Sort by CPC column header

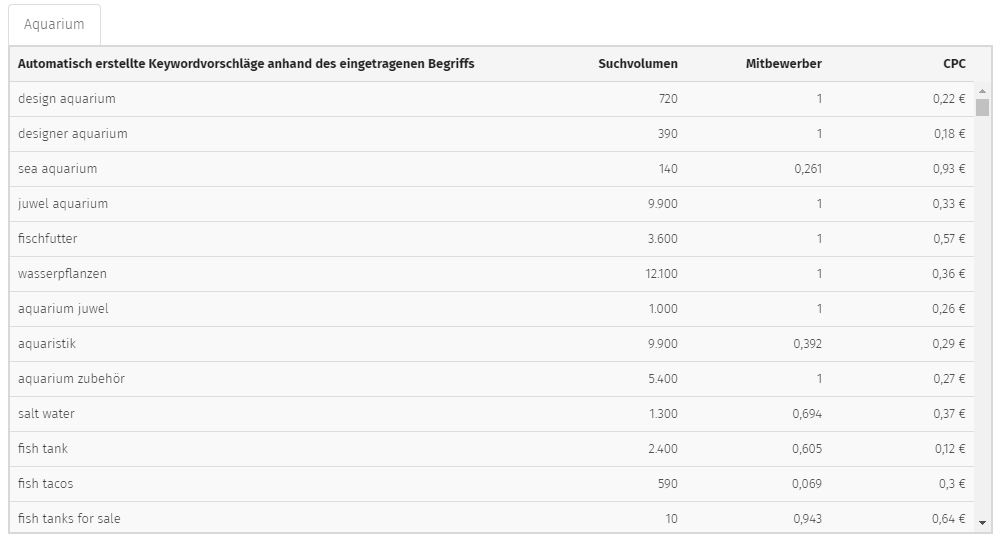click(954, 63)
